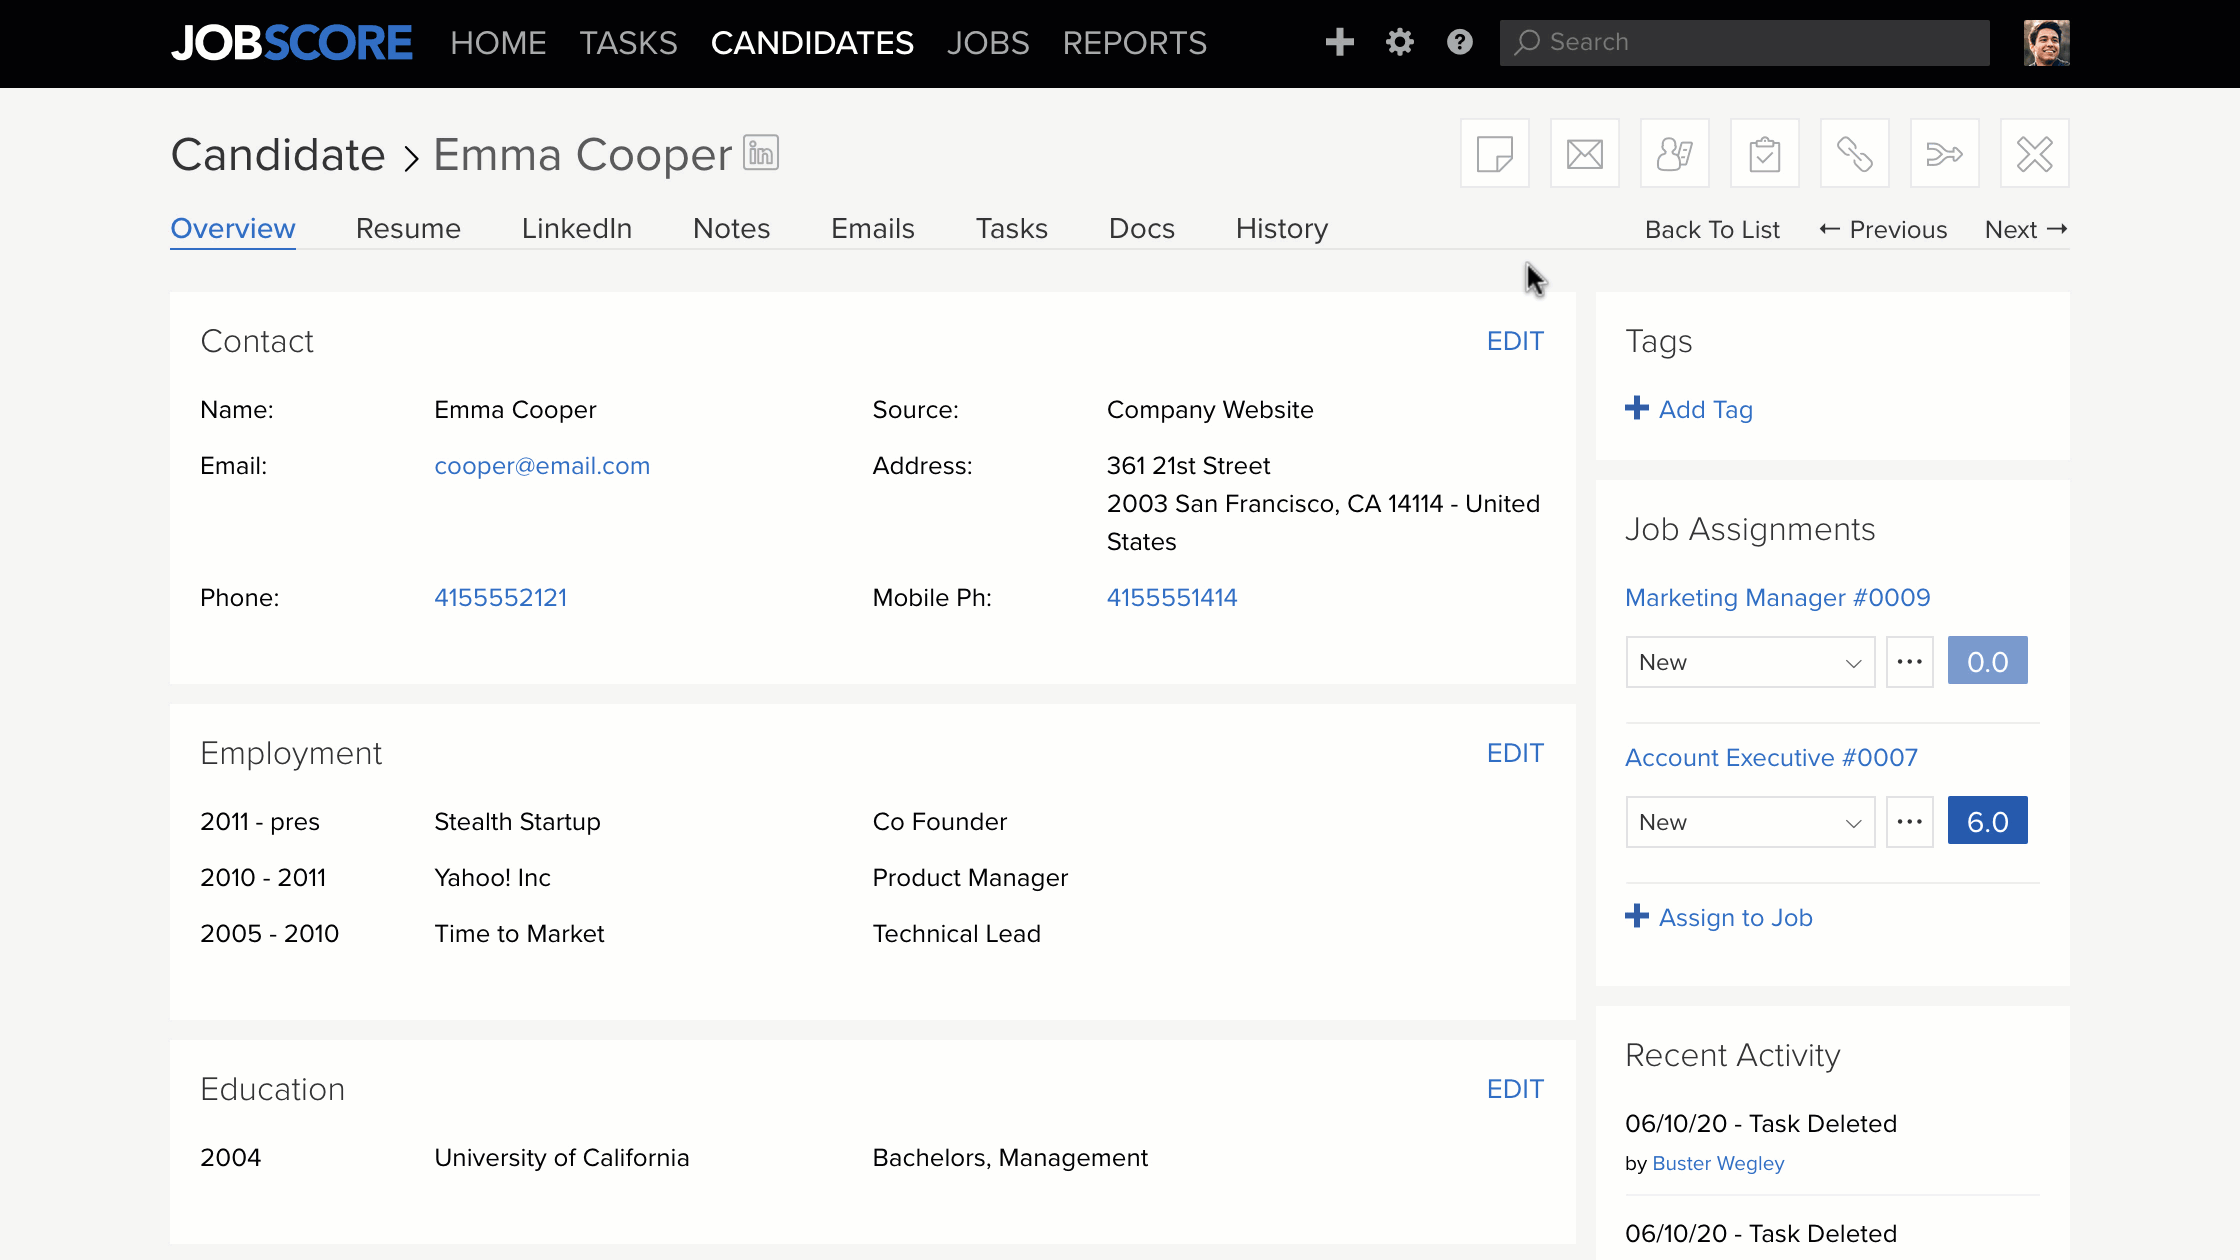Edit the Education section

[1515, 1089]
